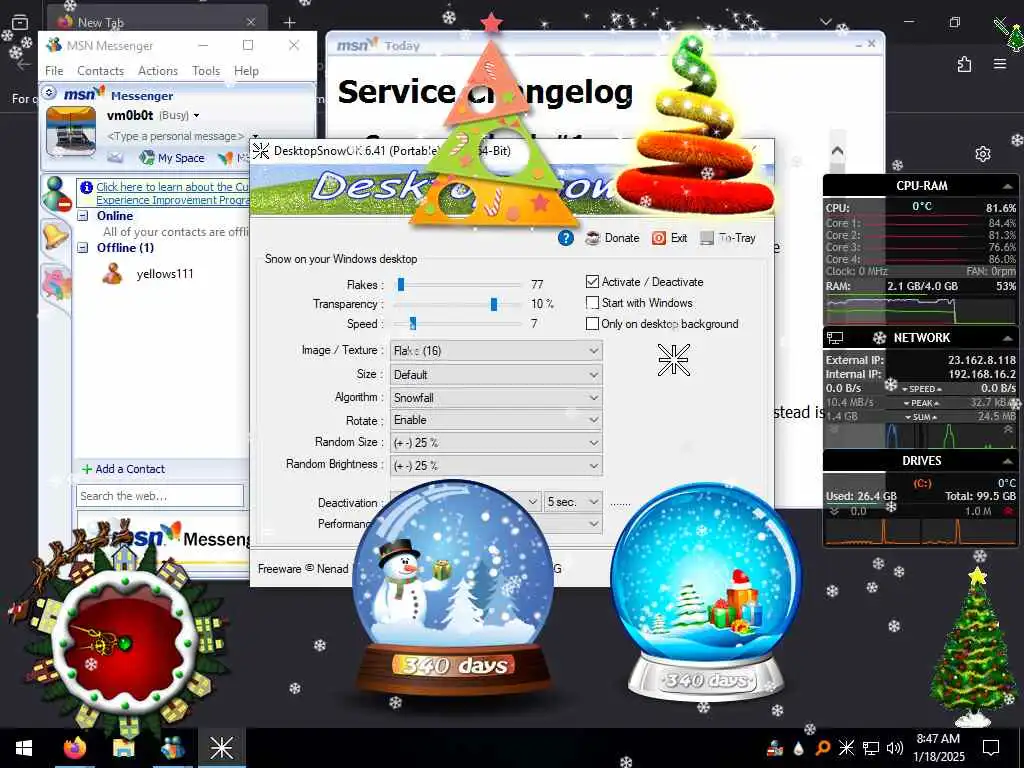This screenshot has height=768, width=1024.
Task: Click the personal message field in Messenger
Action: point(175,136)
